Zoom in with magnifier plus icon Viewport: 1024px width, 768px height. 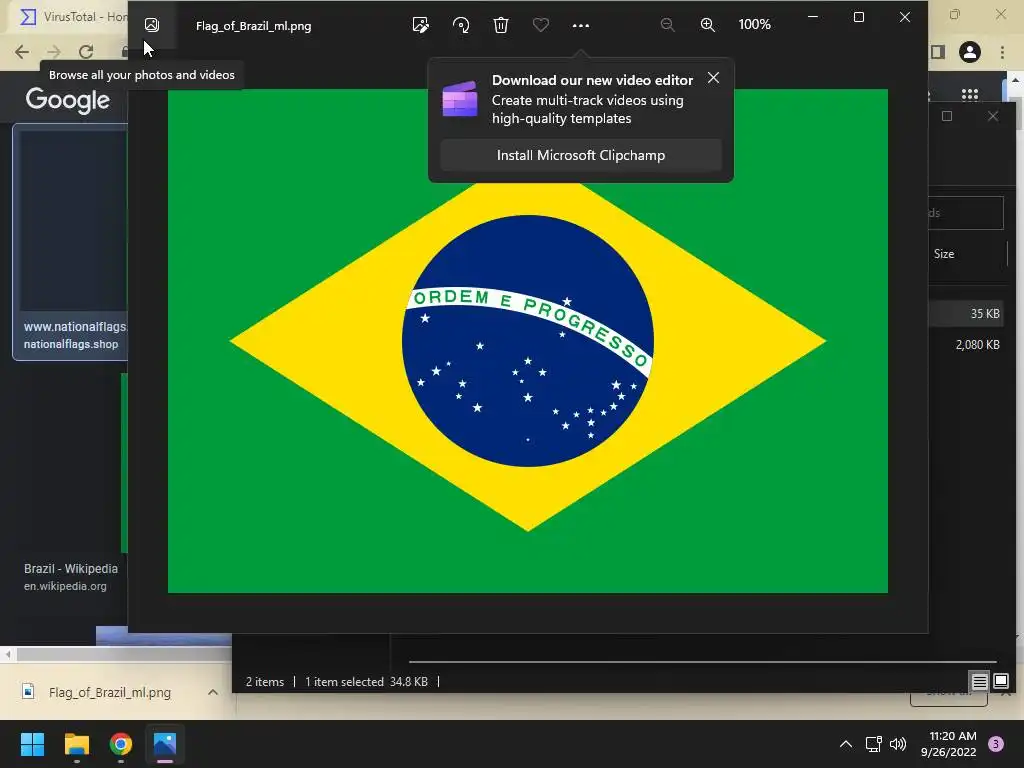coord(707,25)
